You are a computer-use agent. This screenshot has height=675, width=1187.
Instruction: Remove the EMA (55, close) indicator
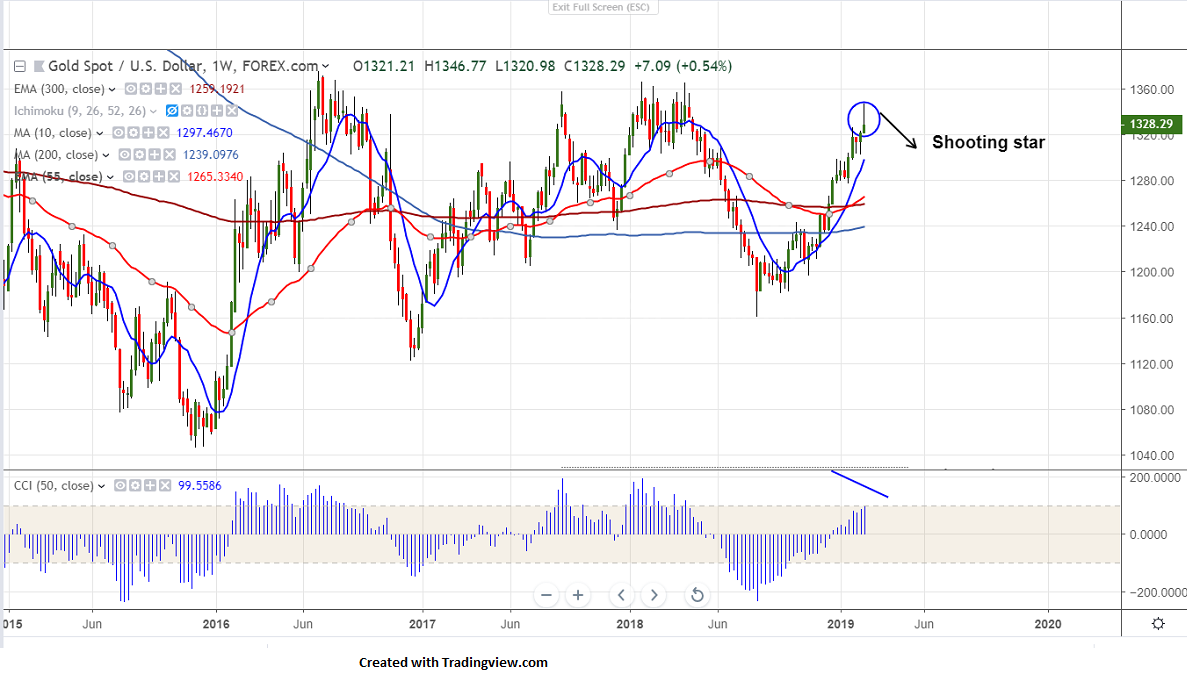coord(174,177)
